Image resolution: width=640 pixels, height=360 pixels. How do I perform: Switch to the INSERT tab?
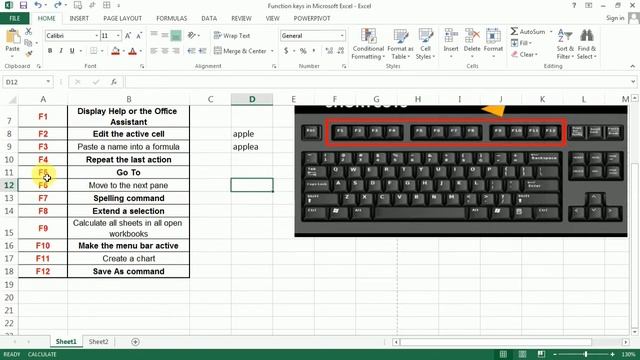click(x=79, y=18)
